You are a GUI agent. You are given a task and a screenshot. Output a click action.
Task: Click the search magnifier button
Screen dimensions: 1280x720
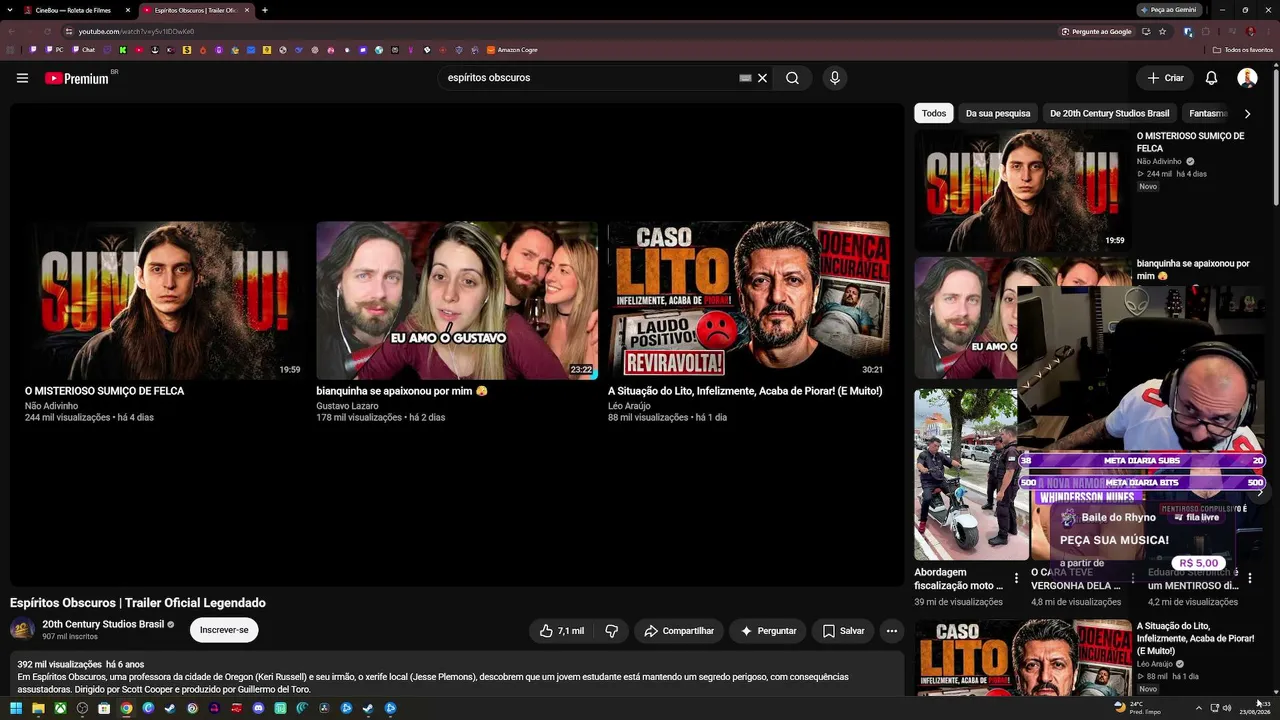[x=792, y=78]
